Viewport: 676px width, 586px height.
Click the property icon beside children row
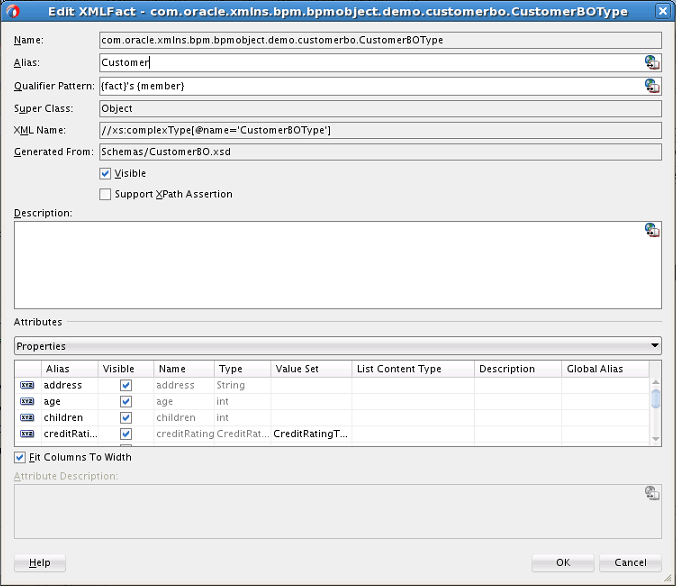[x=27, y=417]
